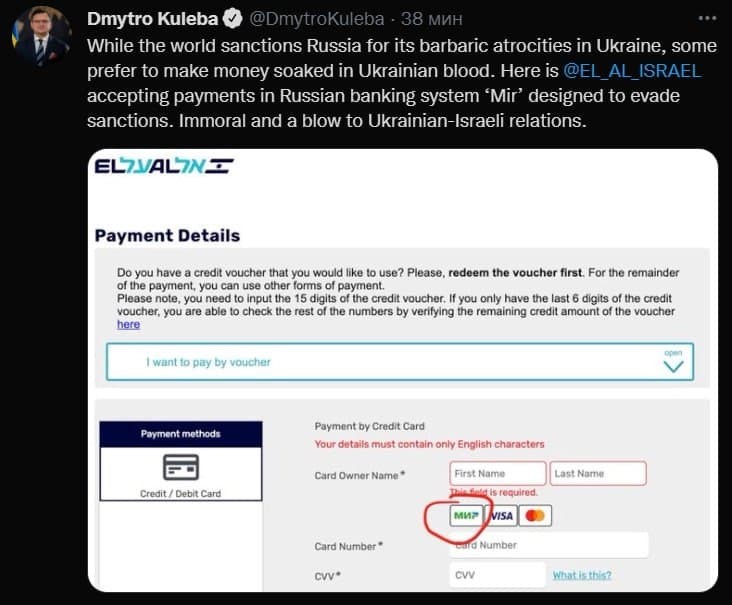732x605 pixels.
Task: Click the First Name field
Action: coord(498,473)
